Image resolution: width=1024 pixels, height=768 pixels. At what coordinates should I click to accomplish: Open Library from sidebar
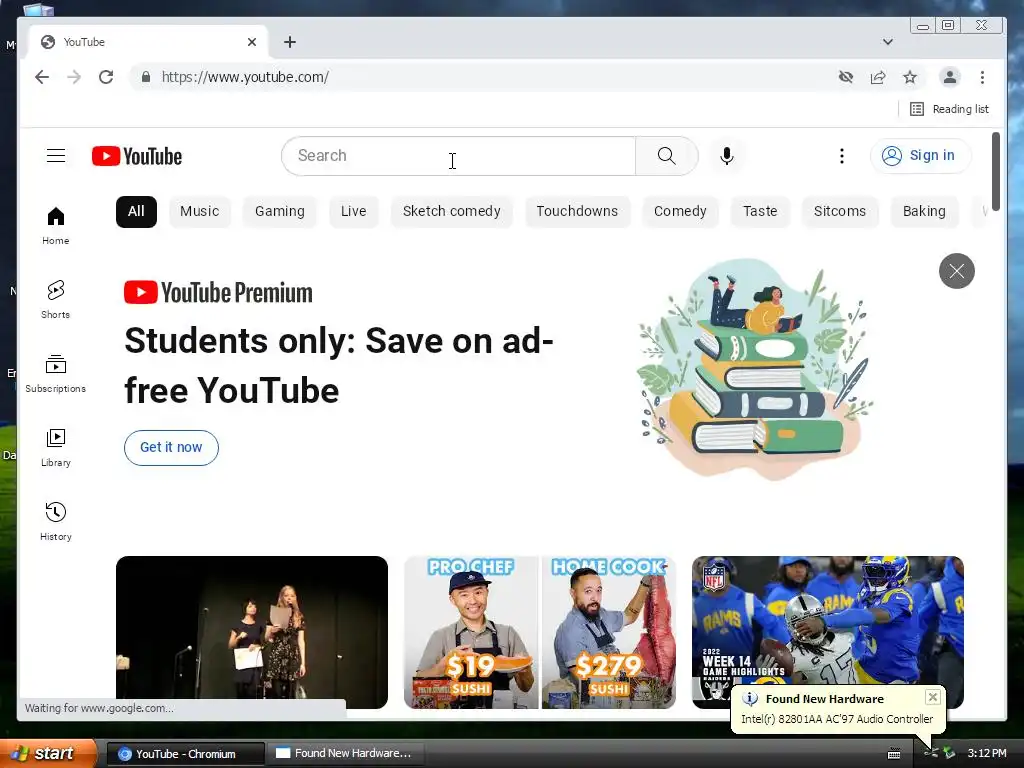[x=56, y=447]
